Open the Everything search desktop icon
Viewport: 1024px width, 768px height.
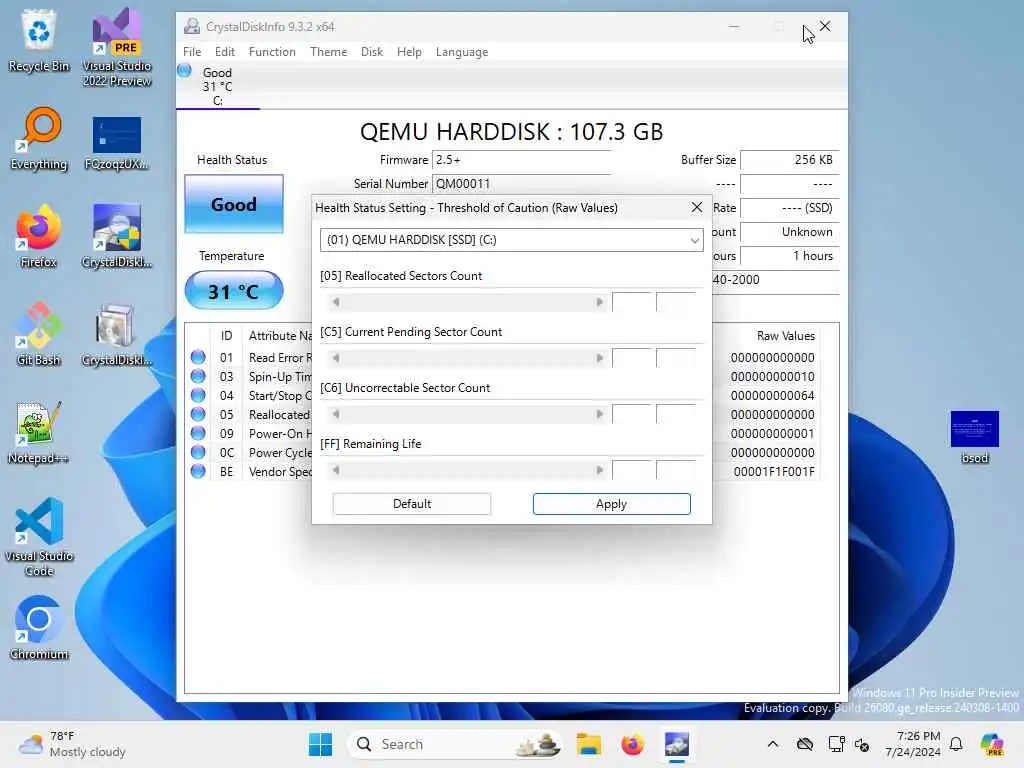point(39,138)
